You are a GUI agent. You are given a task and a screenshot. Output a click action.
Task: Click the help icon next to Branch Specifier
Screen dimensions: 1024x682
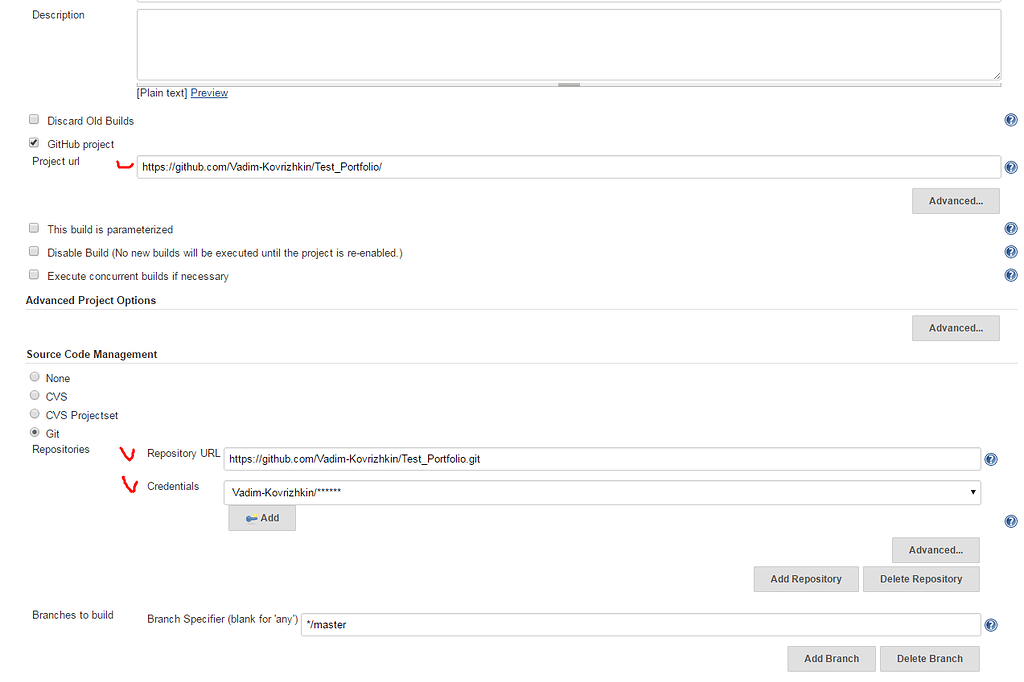990,624
